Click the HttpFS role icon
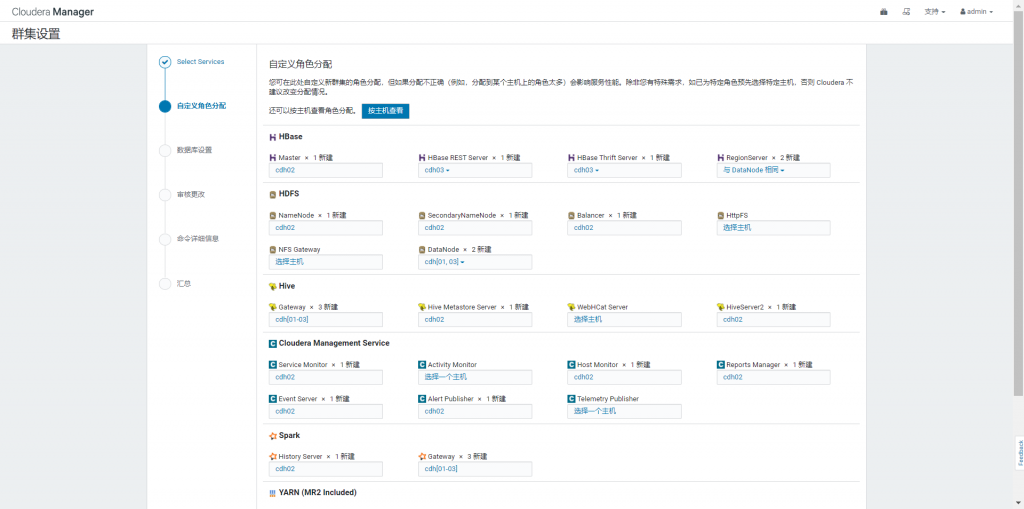 pos(721,215)
